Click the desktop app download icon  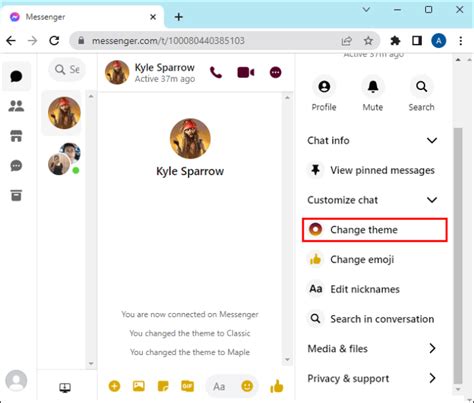point(65,387)
